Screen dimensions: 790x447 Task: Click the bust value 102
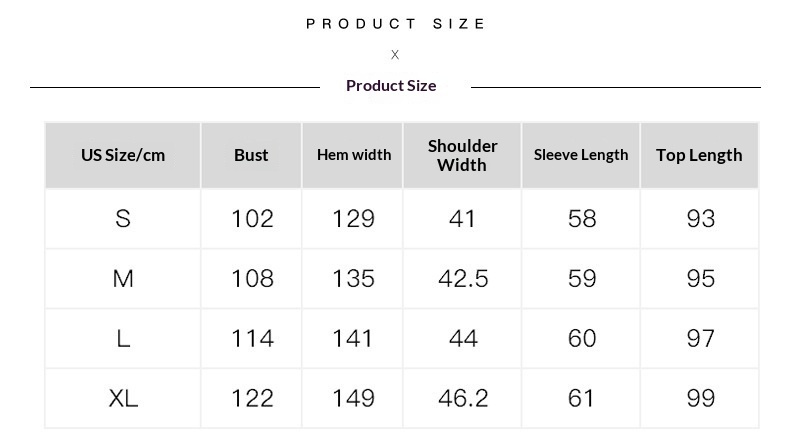coord(252,219)
